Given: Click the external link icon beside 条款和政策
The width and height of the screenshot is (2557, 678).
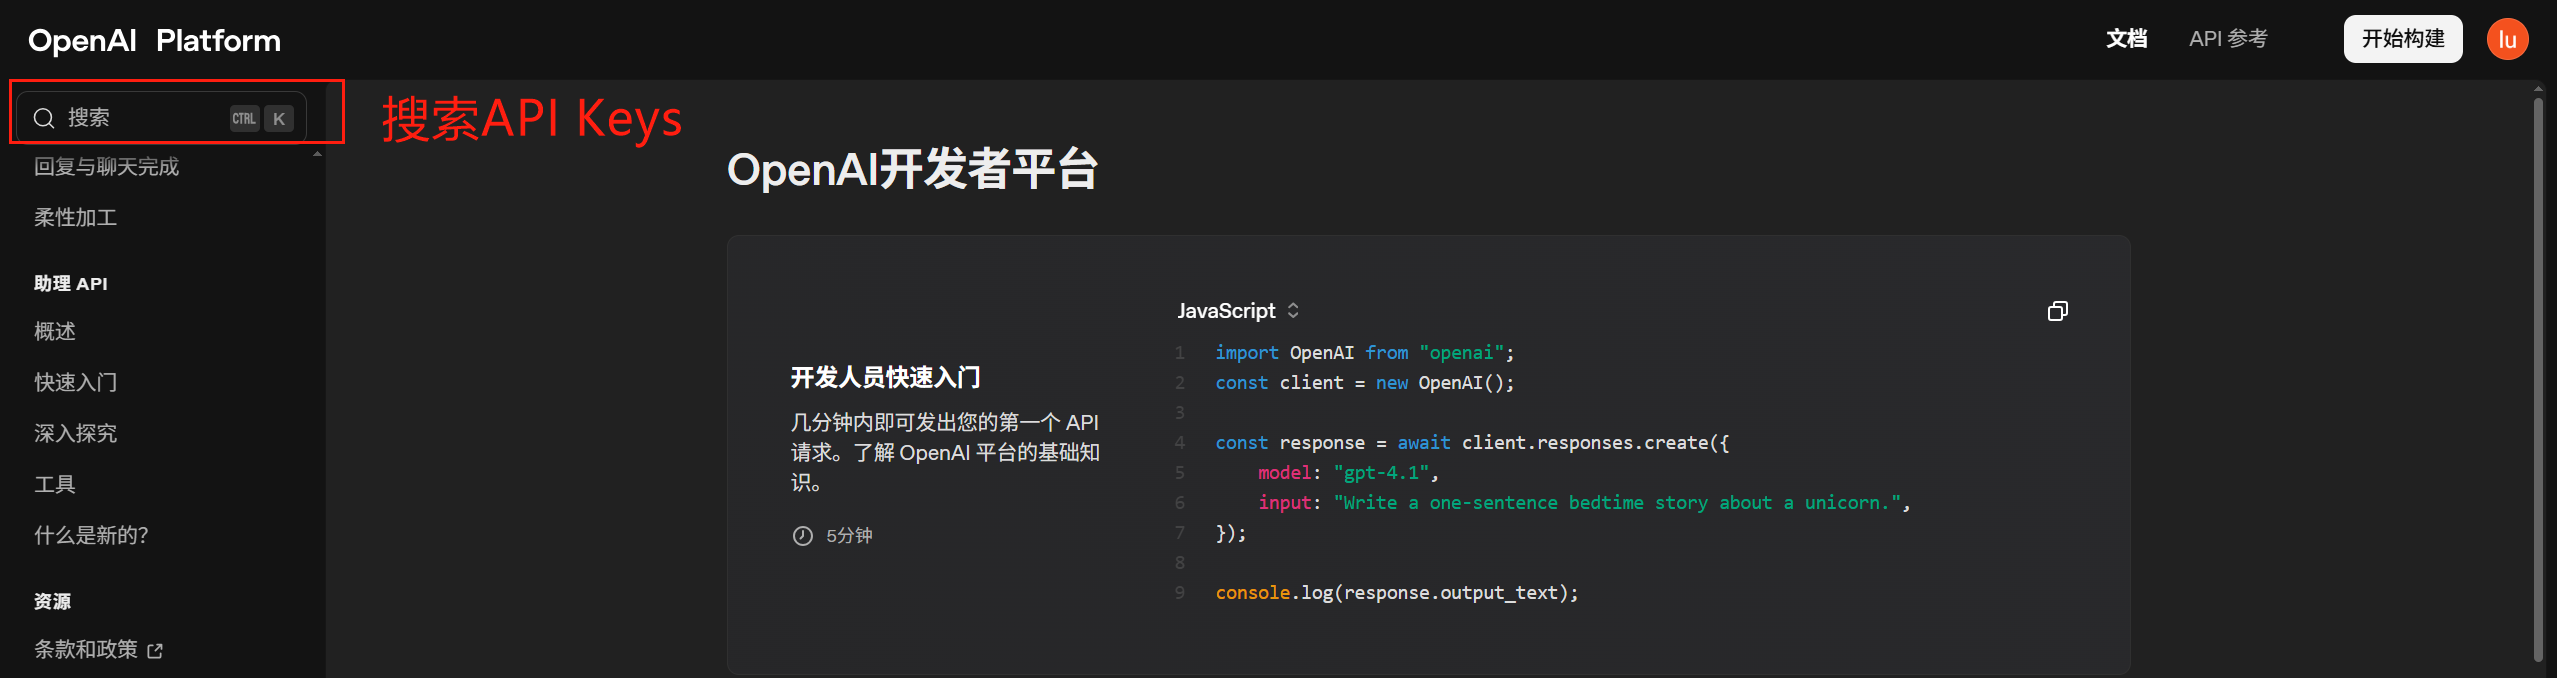Looking at the screenshot, I should click(155, 651).
